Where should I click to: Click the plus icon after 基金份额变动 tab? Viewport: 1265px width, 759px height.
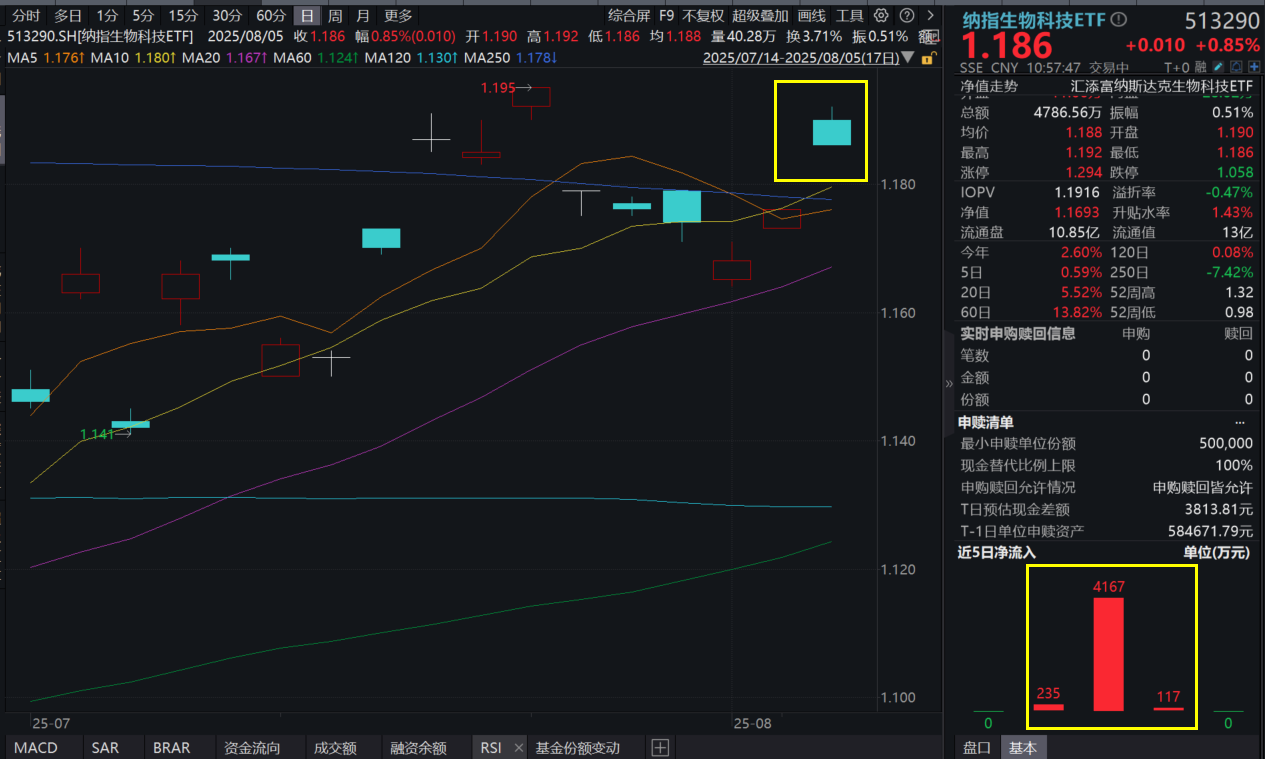(x=659, y=747)
